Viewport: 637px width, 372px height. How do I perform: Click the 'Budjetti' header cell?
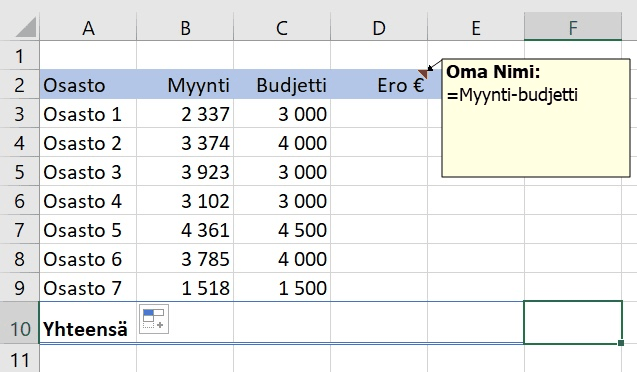point(282,84)
